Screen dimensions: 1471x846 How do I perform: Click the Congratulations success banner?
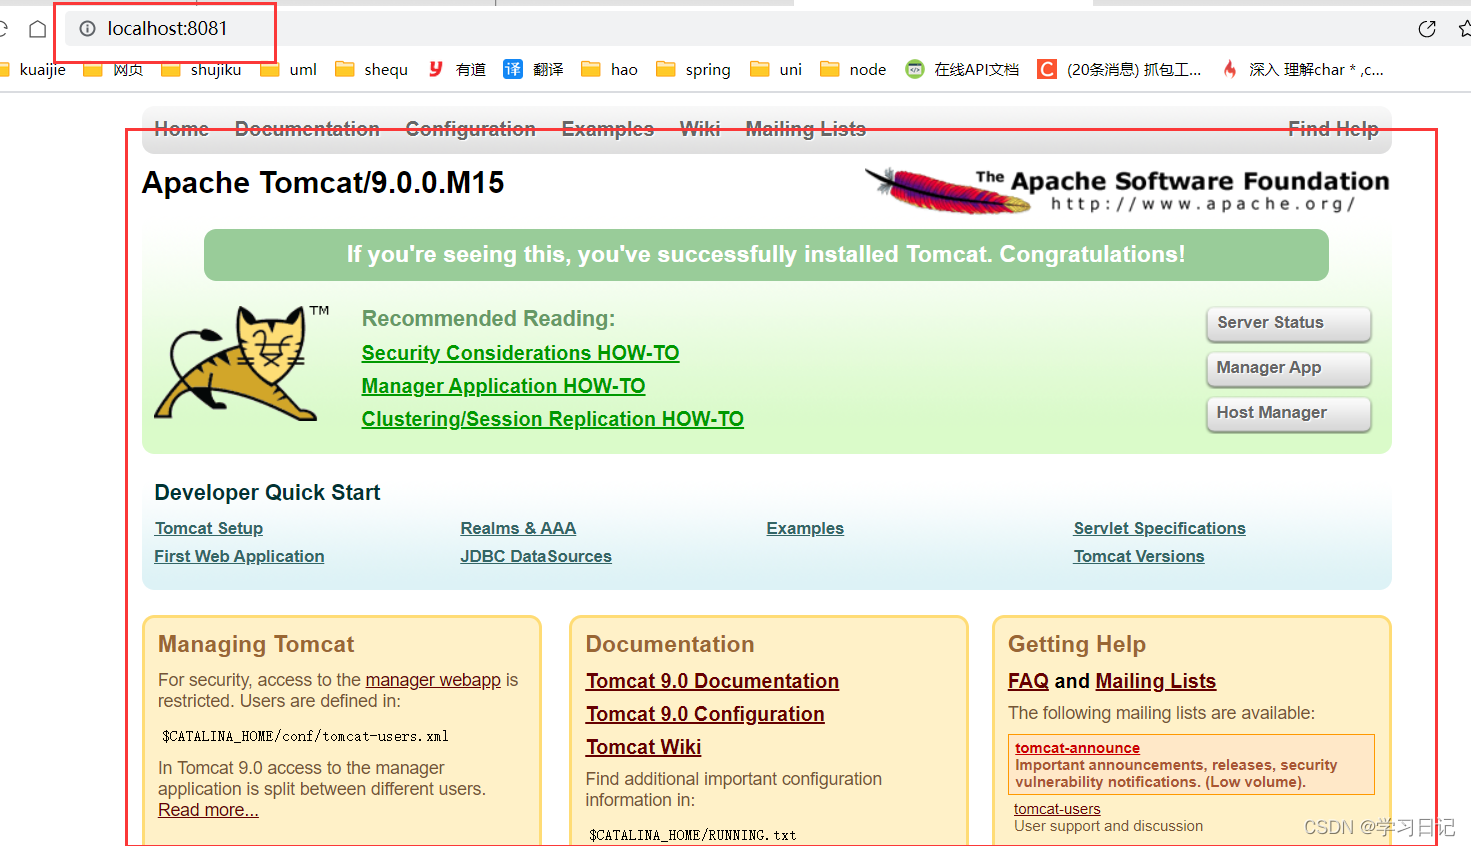point(766,255)
